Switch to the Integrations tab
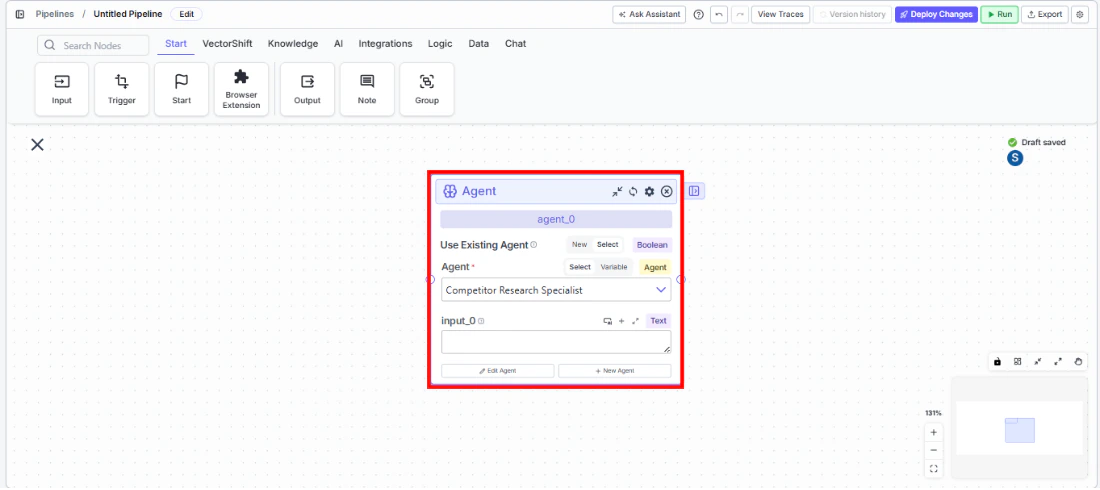 (385, 44)
